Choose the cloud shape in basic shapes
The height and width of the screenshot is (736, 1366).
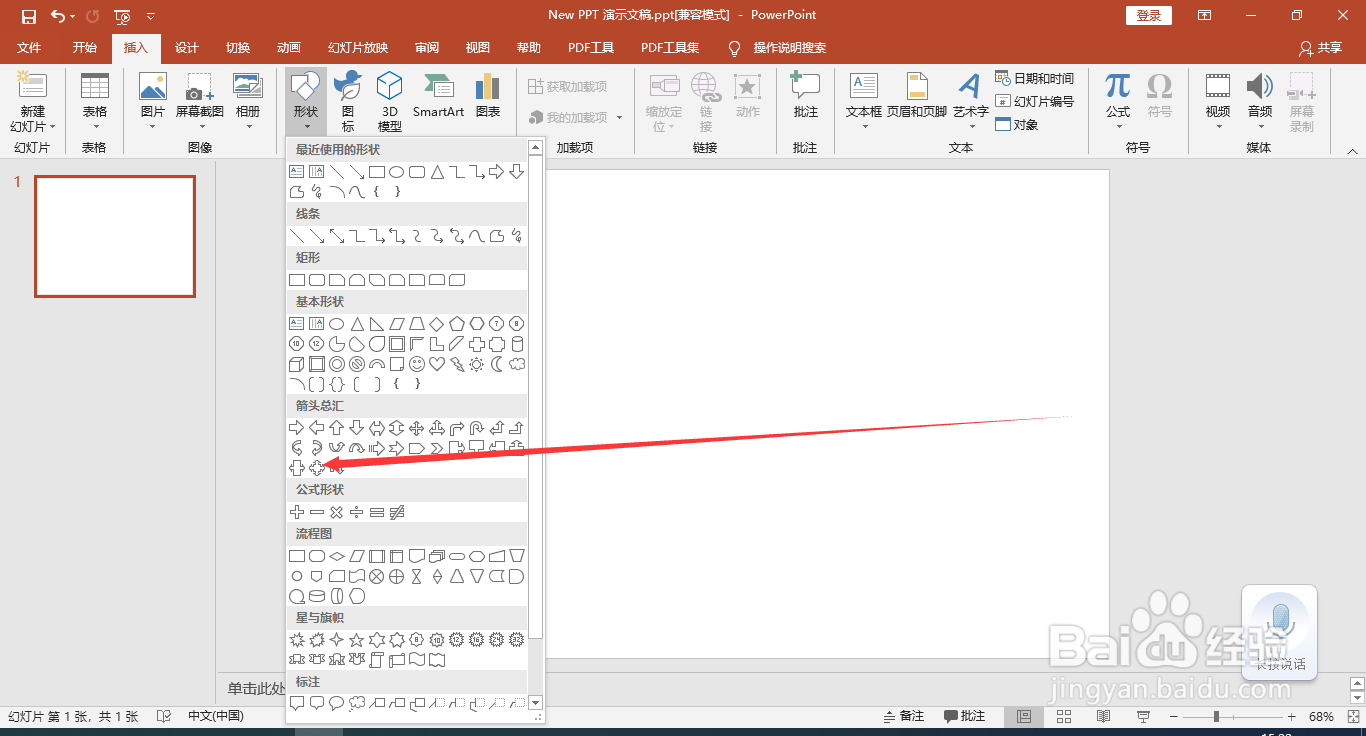point(517,364)
